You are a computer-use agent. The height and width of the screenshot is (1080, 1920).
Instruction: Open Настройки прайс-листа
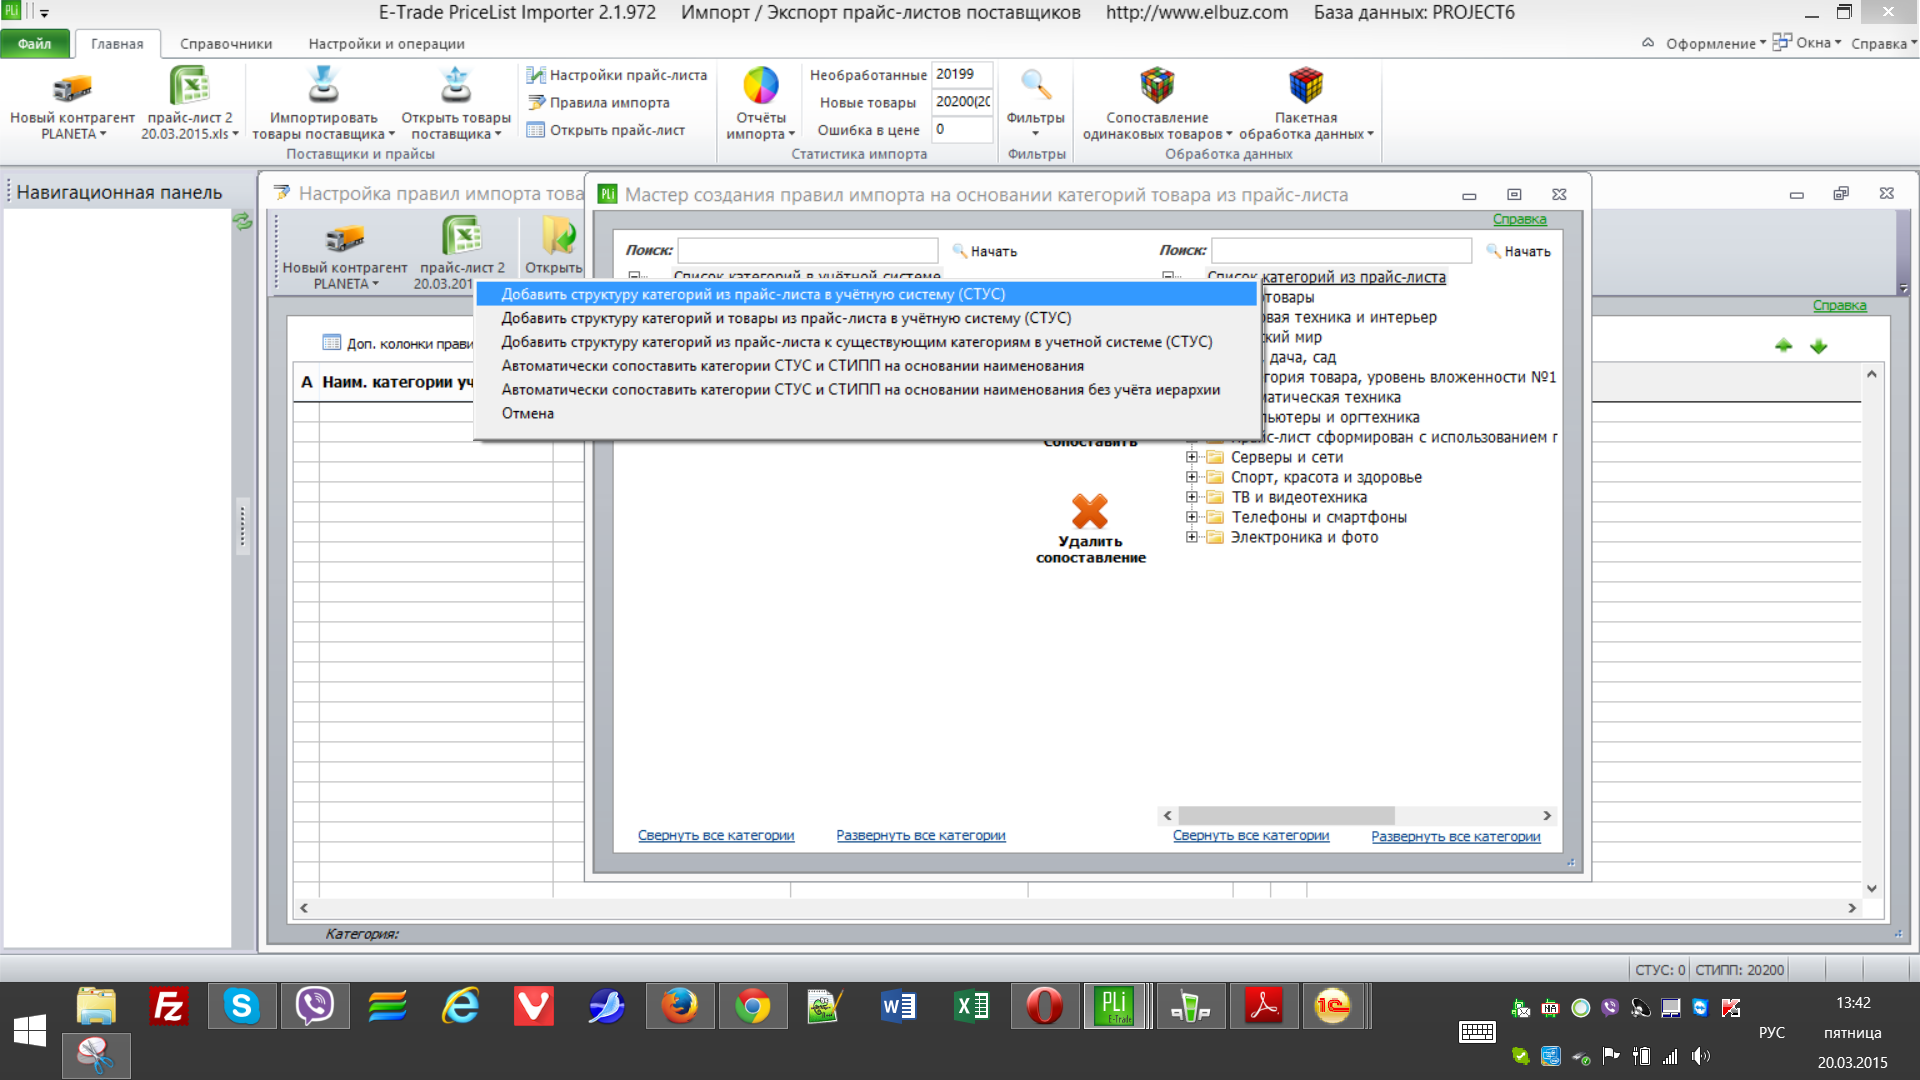pyautogui.click(x=617, y=75)
